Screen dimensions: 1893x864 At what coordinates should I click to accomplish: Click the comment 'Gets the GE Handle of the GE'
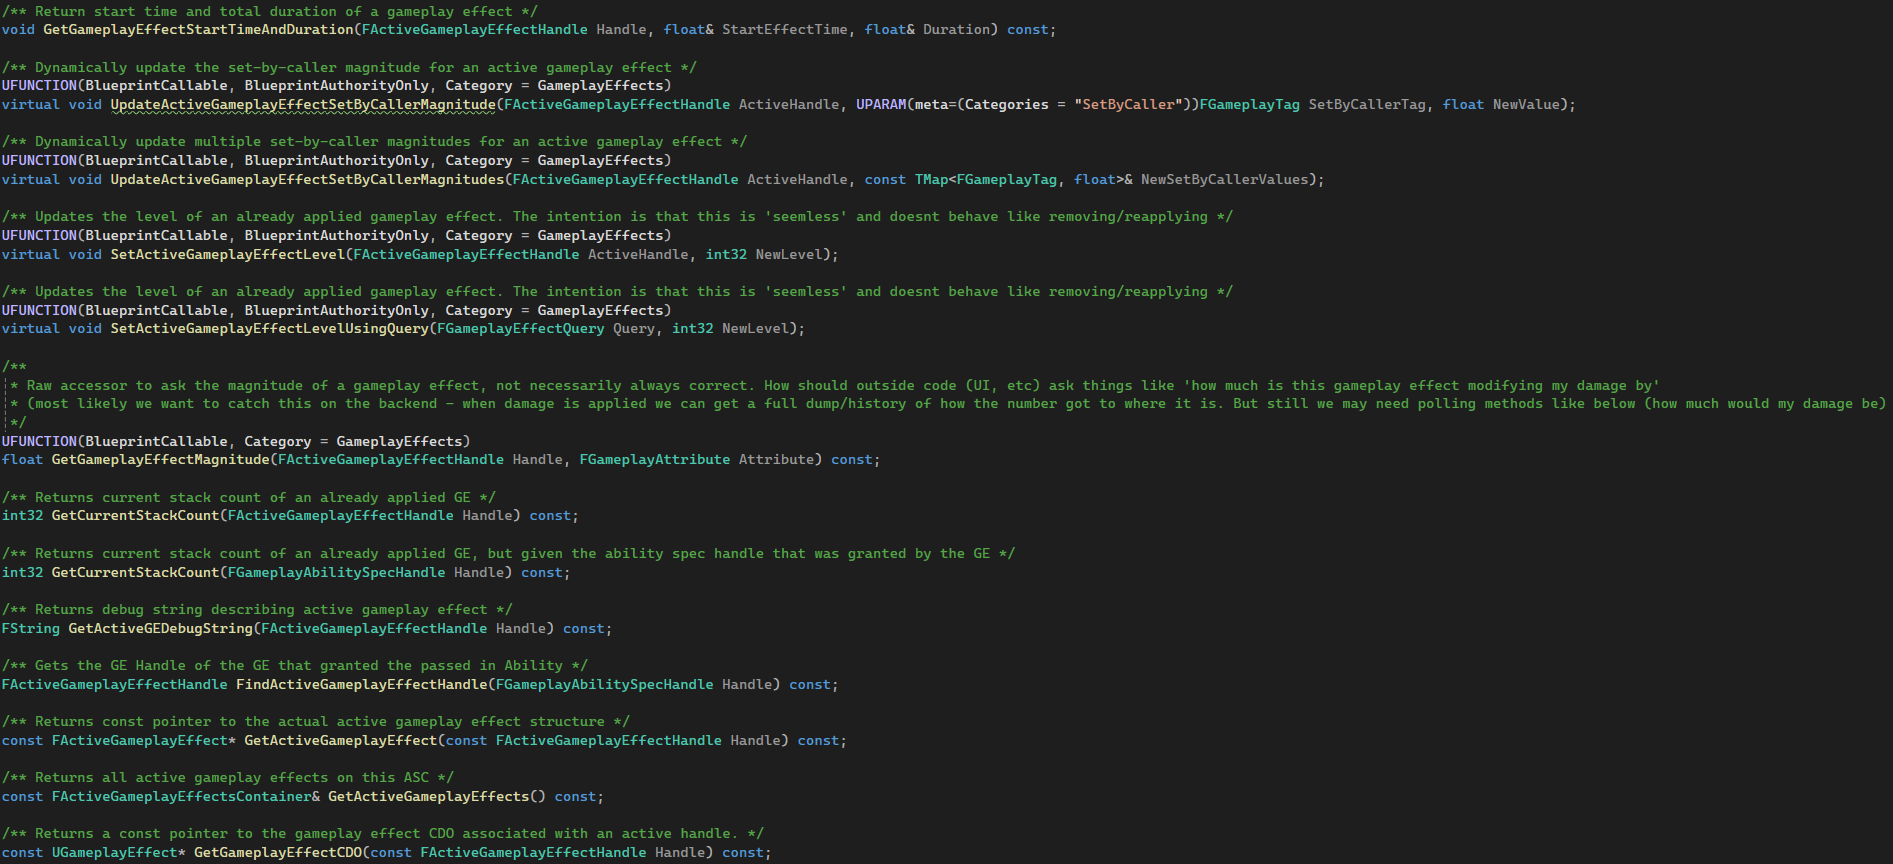pos(295,666)
